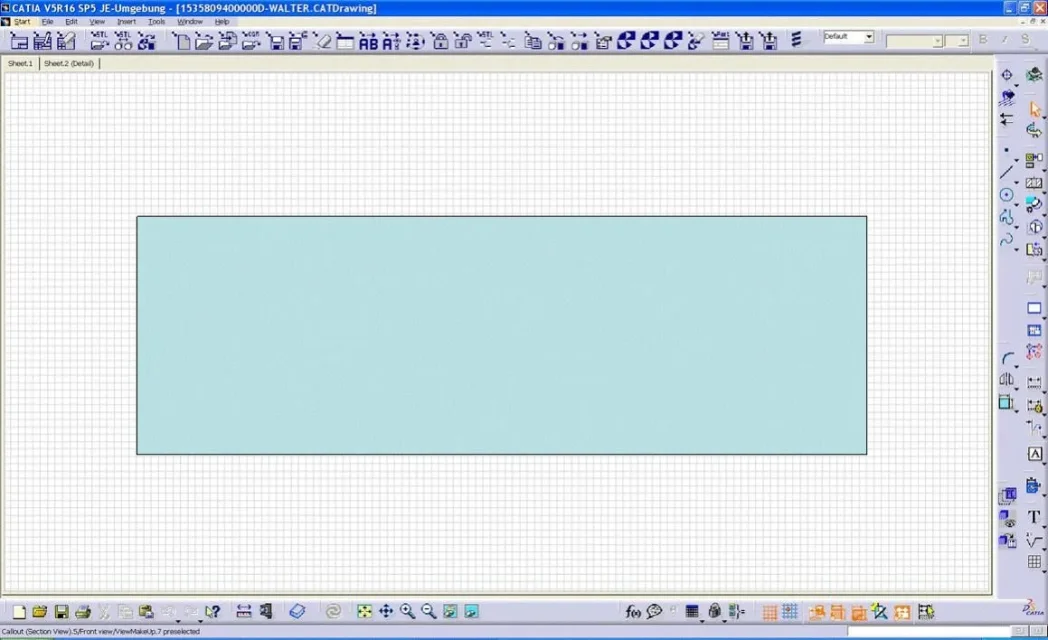This screenshot has height=640, width=1048.
Task: Click the Save disk icon
Action: 61,611
